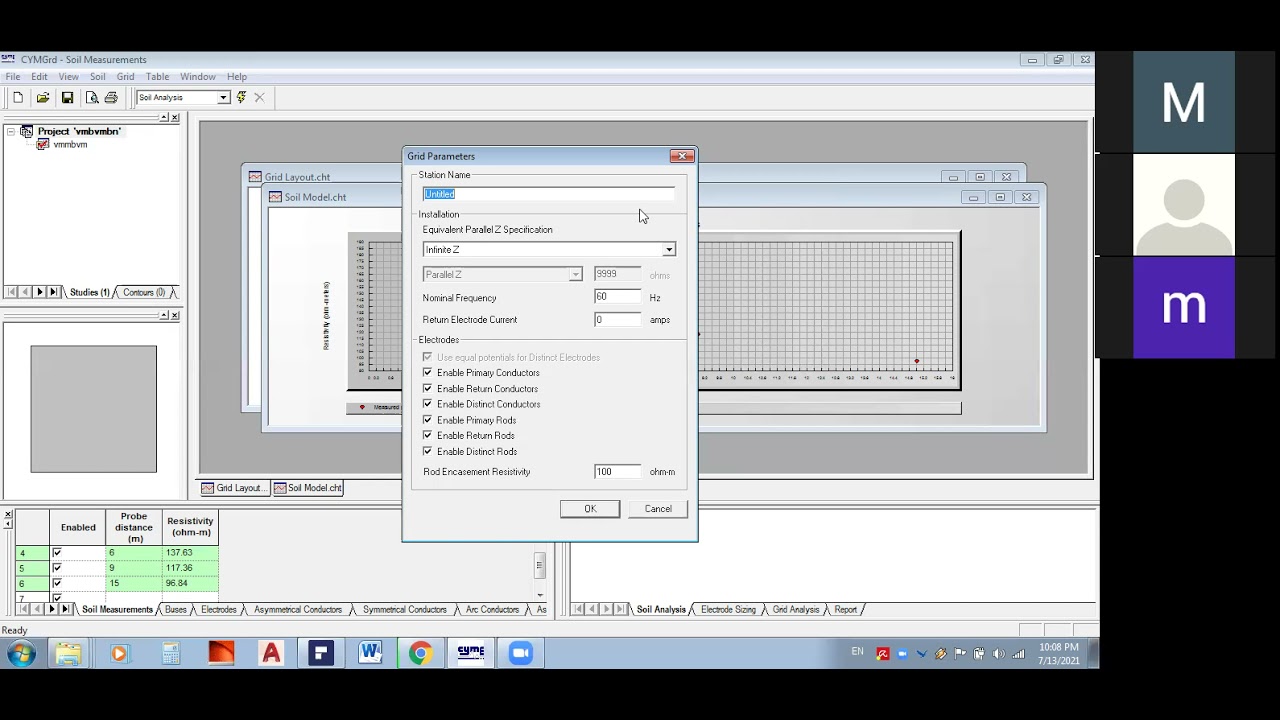This screenshot has height=720, width=1280.
Task: Switch to the Electrode Sizing report tab
Action: (x=729, y=610)
